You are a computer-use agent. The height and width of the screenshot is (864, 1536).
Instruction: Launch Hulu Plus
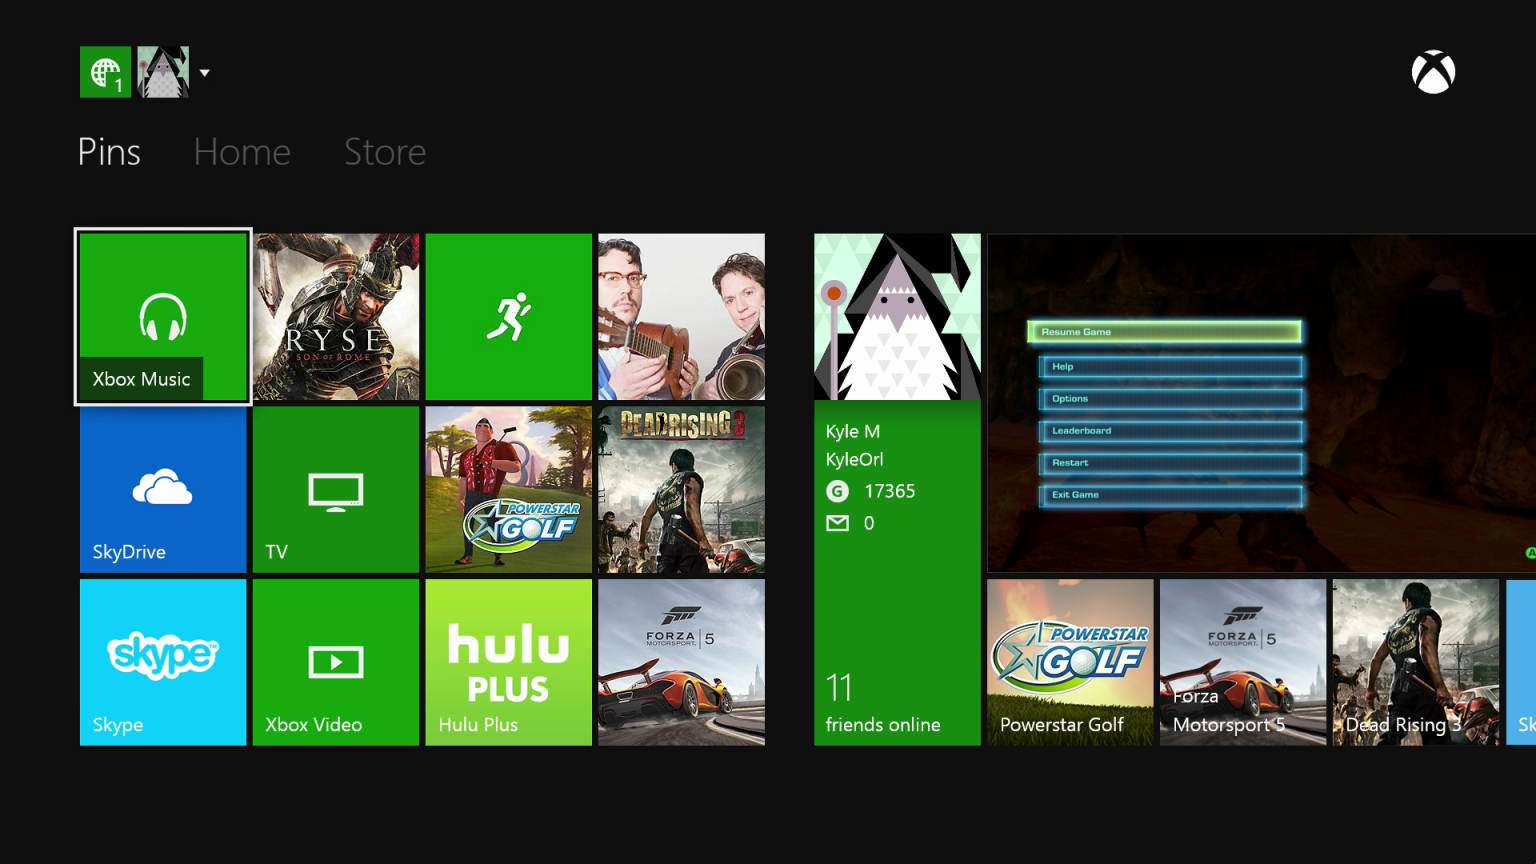508,662
